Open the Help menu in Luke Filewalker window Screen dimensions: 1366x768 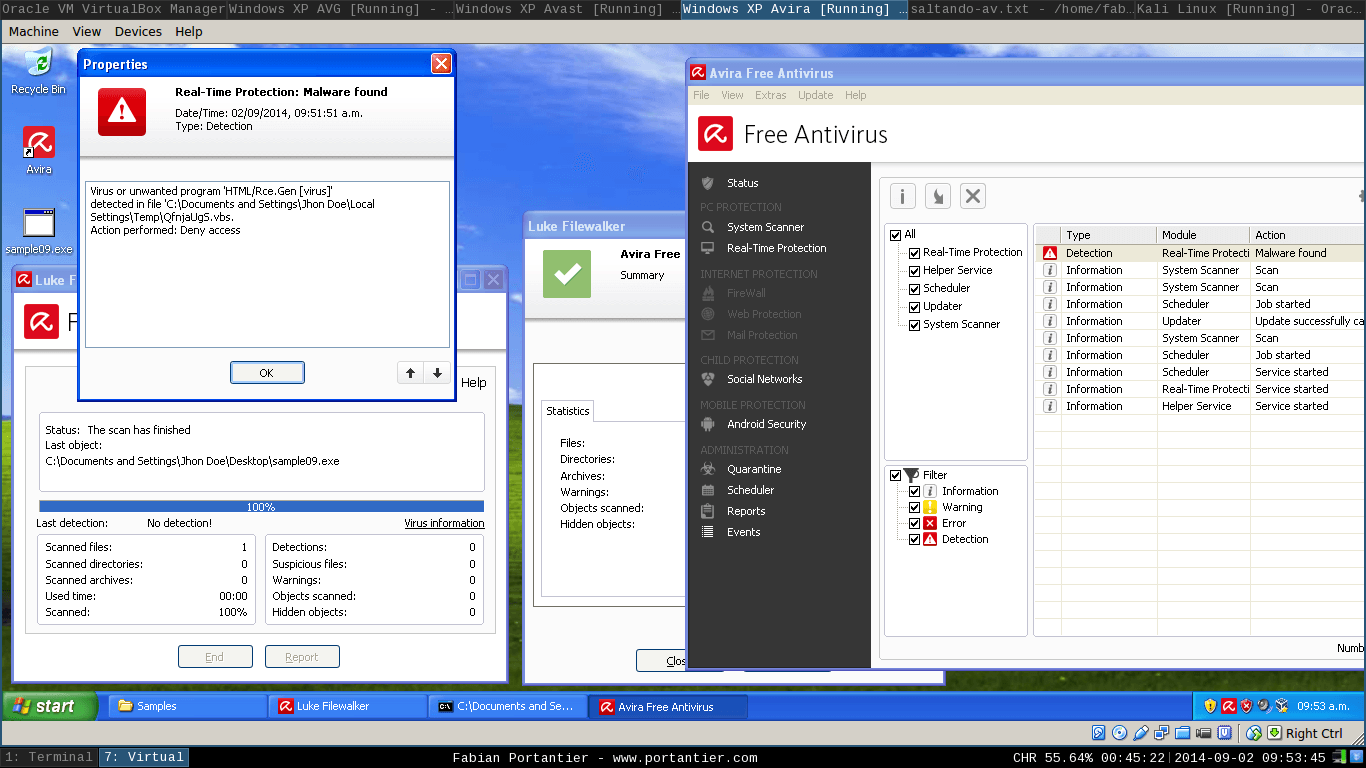click(474, 383)
